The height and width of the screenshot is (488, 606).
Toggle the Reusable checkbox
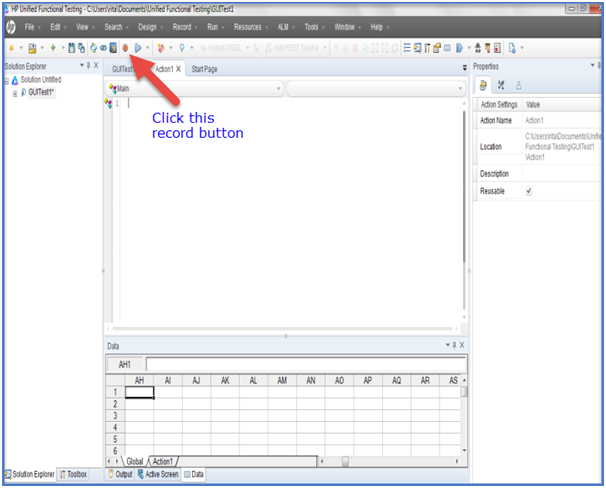pos(529,191)
